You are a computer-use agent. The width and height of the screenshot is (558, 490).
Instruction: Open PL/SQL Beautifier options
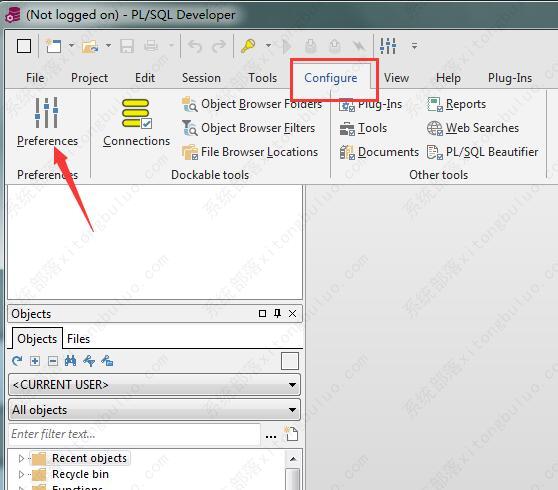482,152
